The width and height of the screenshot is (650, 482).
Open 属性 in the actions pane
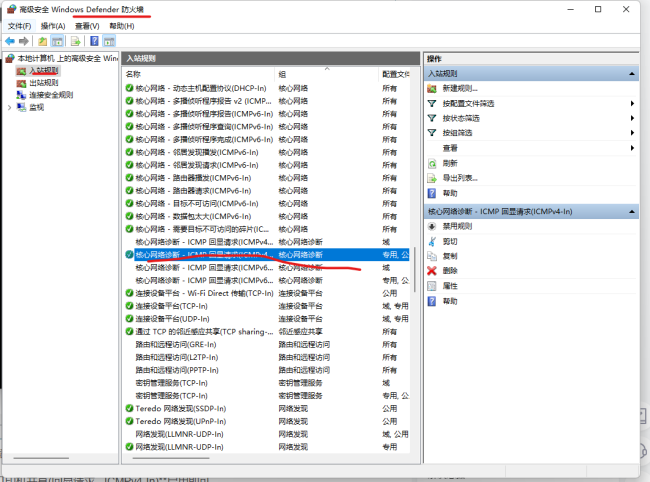(450, 286)
